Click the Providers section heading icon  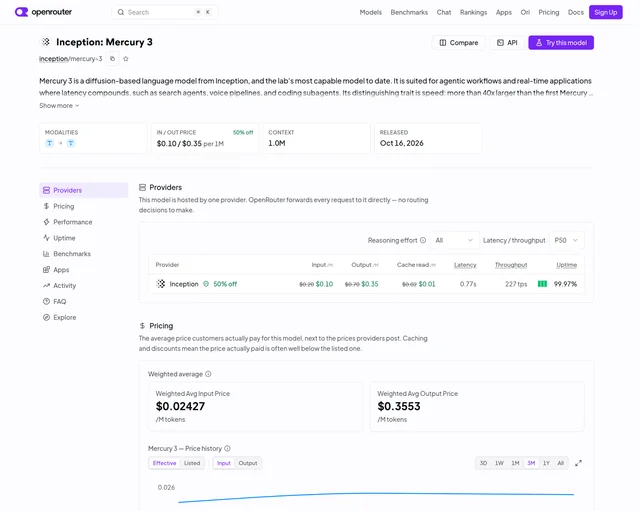142,187
